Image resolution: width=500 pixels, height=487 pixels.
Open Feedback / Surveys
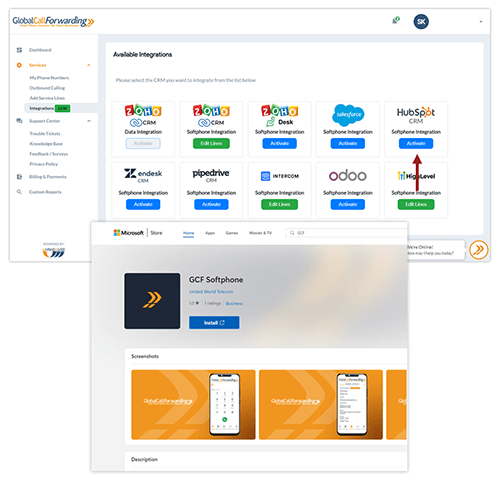[x=49, y=154]
